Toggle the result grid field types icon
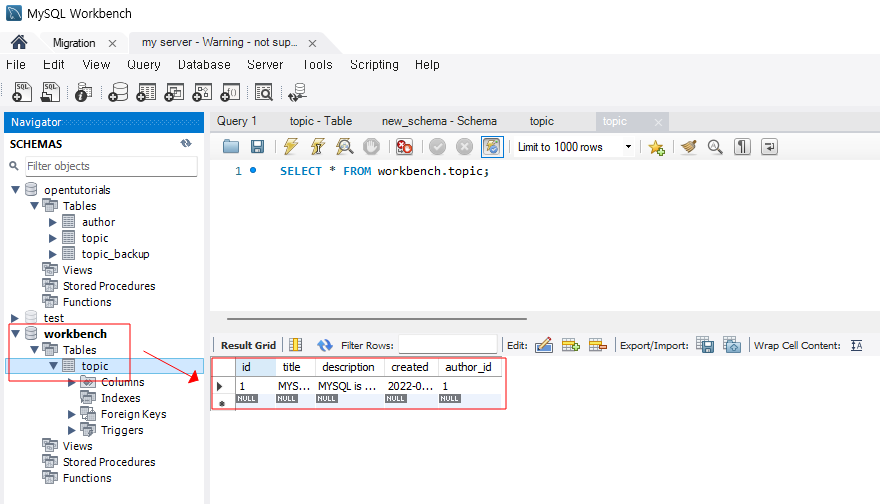This screenshot has width=880, height=504. [x=296, y=345]
